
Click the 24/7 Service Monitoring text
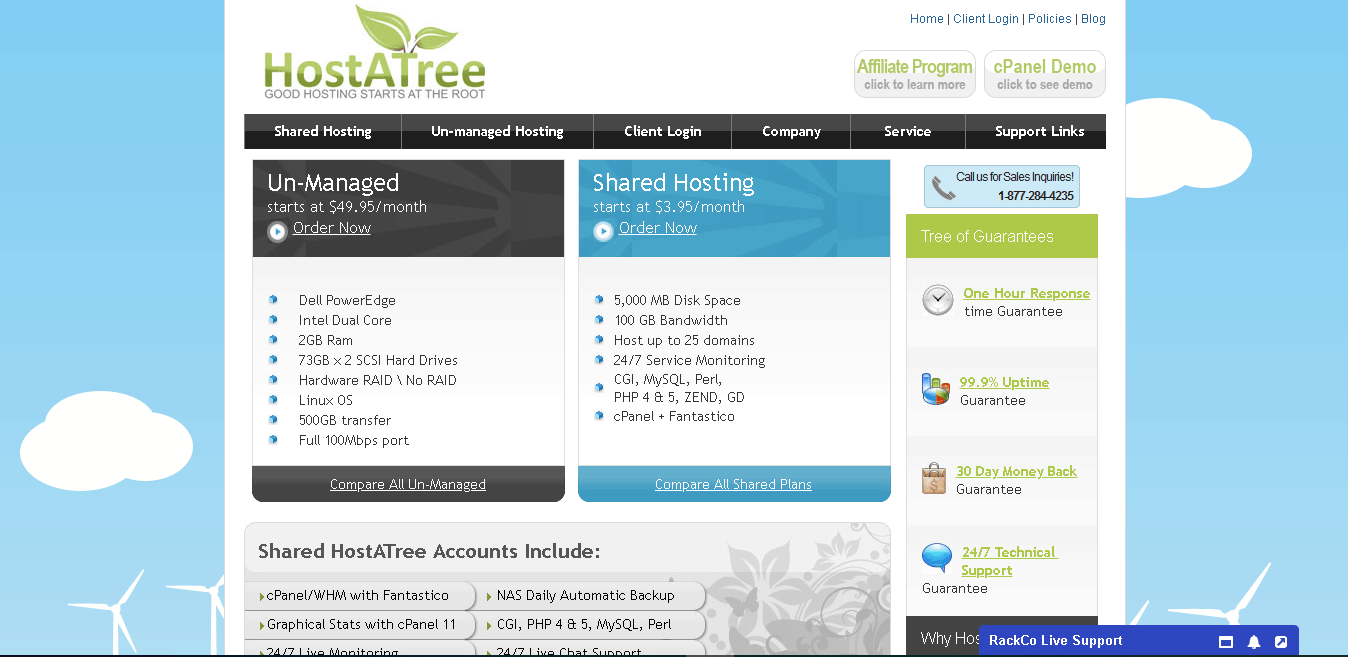(689, 360)
